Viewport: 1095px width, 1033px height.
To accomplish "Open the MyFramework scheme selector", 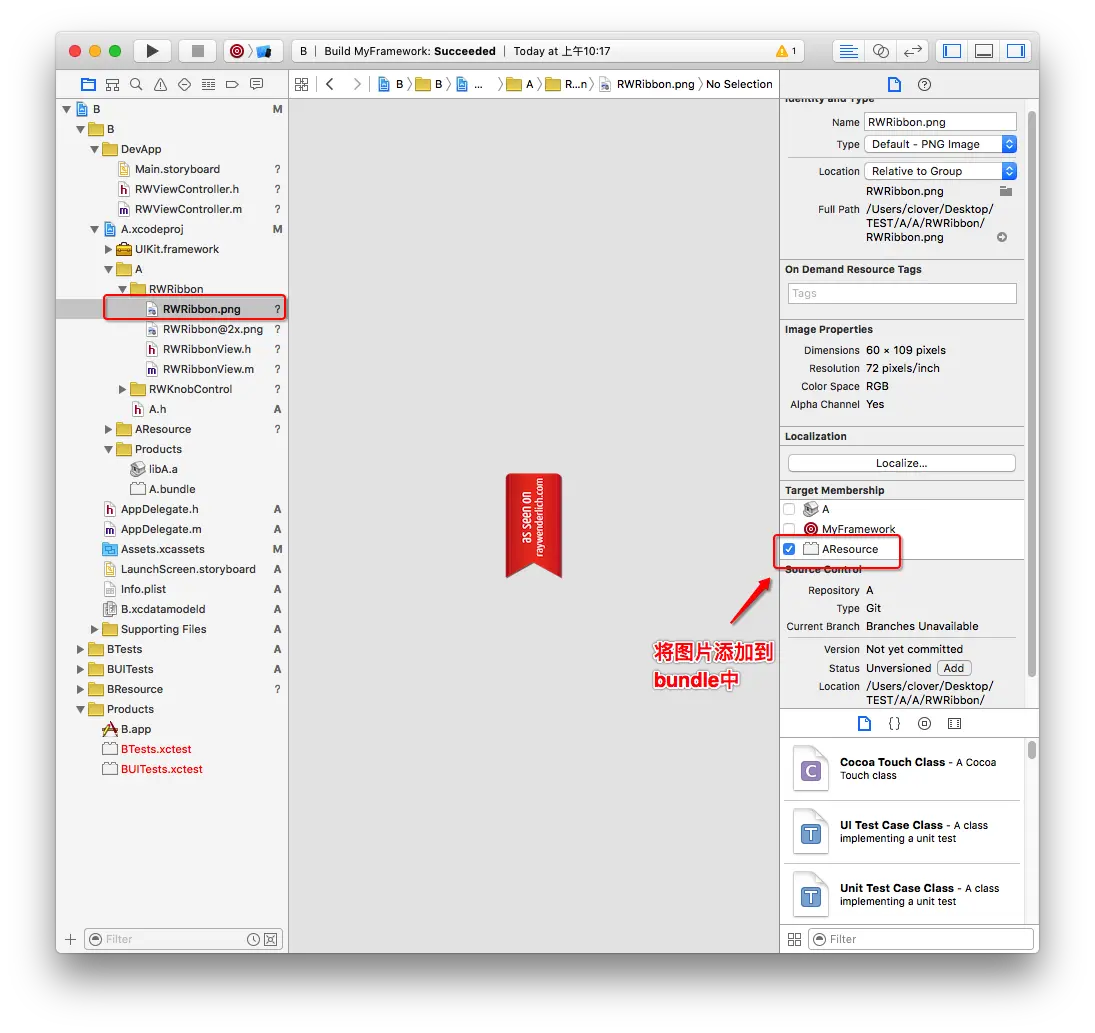I will point(253,51).
